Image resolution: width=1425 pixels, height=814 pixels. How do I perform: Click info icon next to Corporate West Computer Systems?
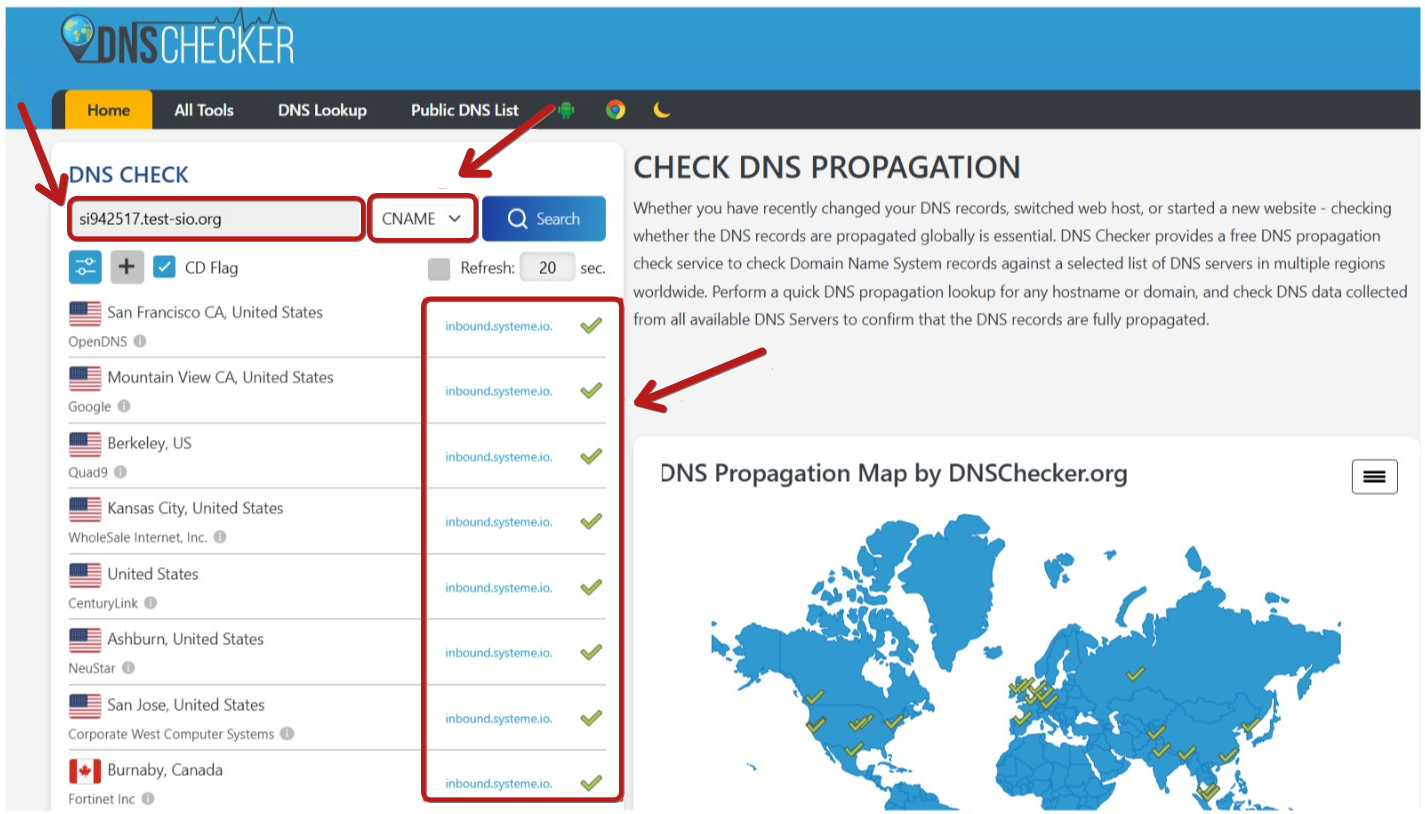[287, 734]
